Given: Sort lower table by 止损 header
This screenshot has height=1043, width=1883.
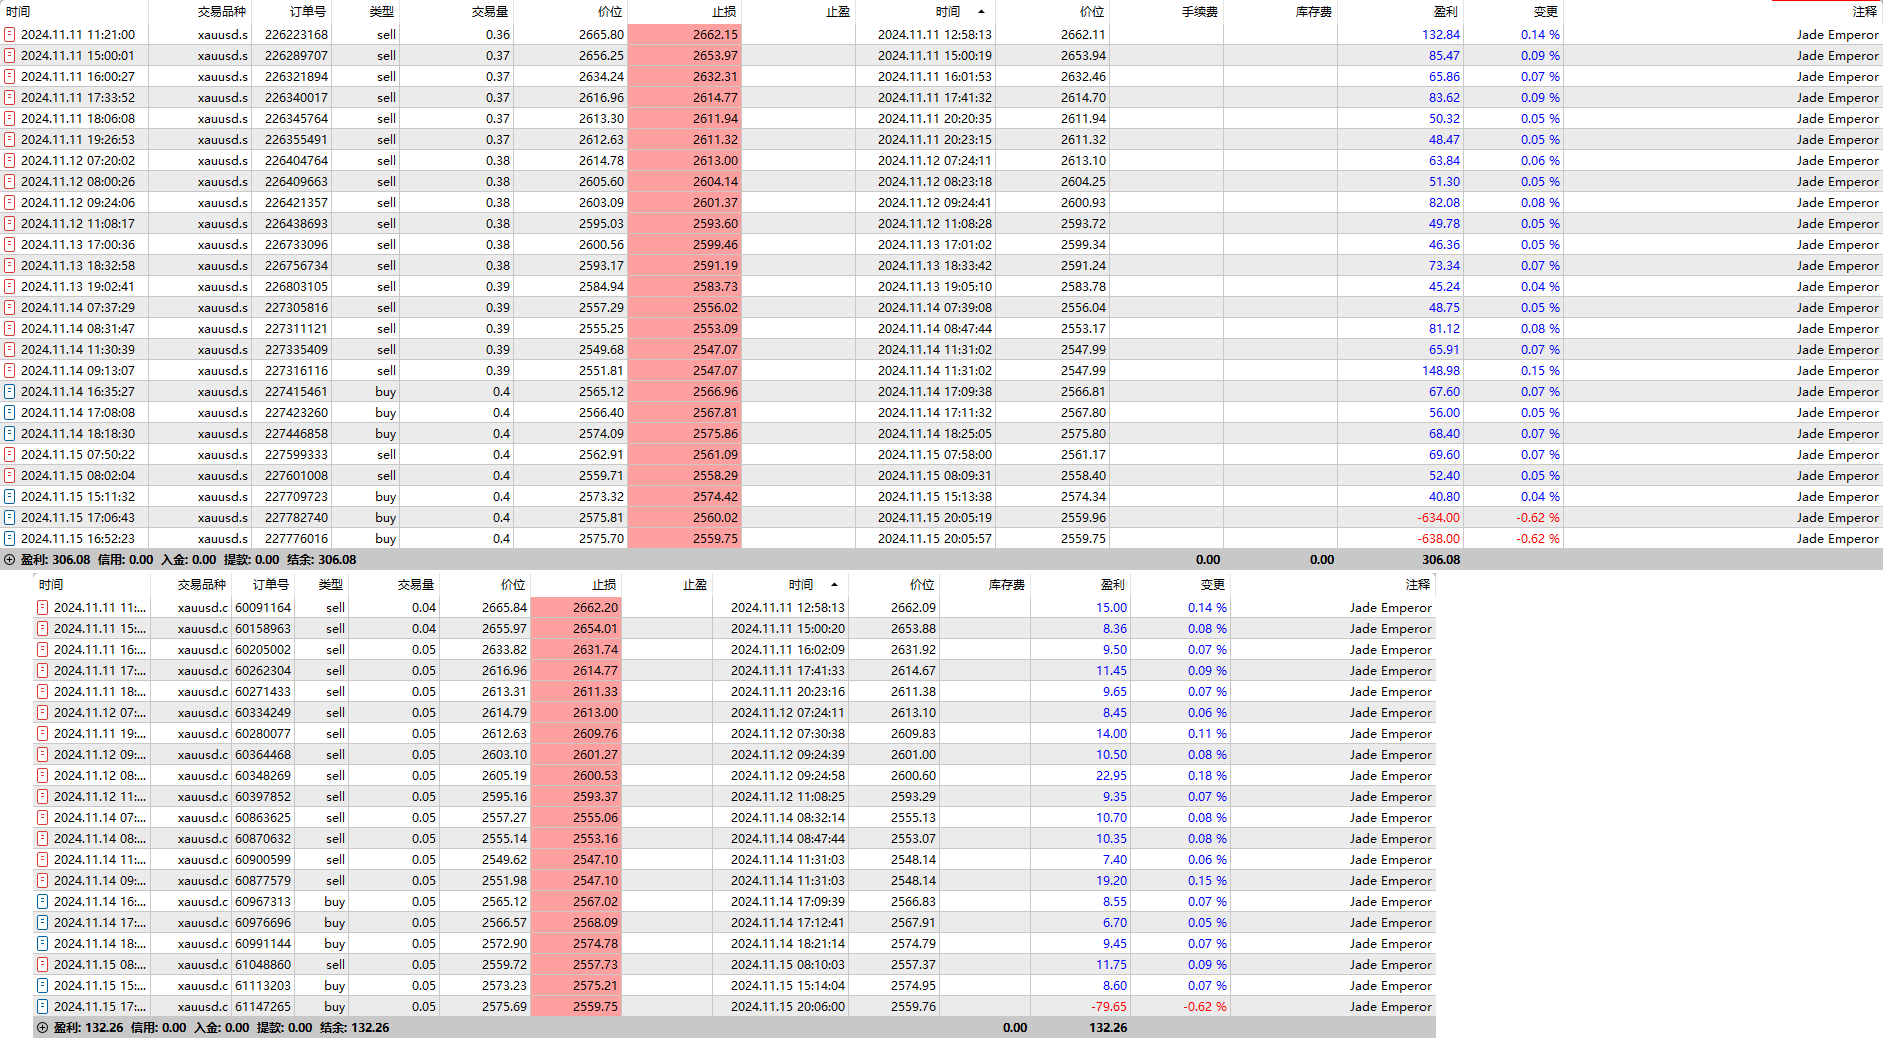Looking at the screenshot, I should pos(604,585).
